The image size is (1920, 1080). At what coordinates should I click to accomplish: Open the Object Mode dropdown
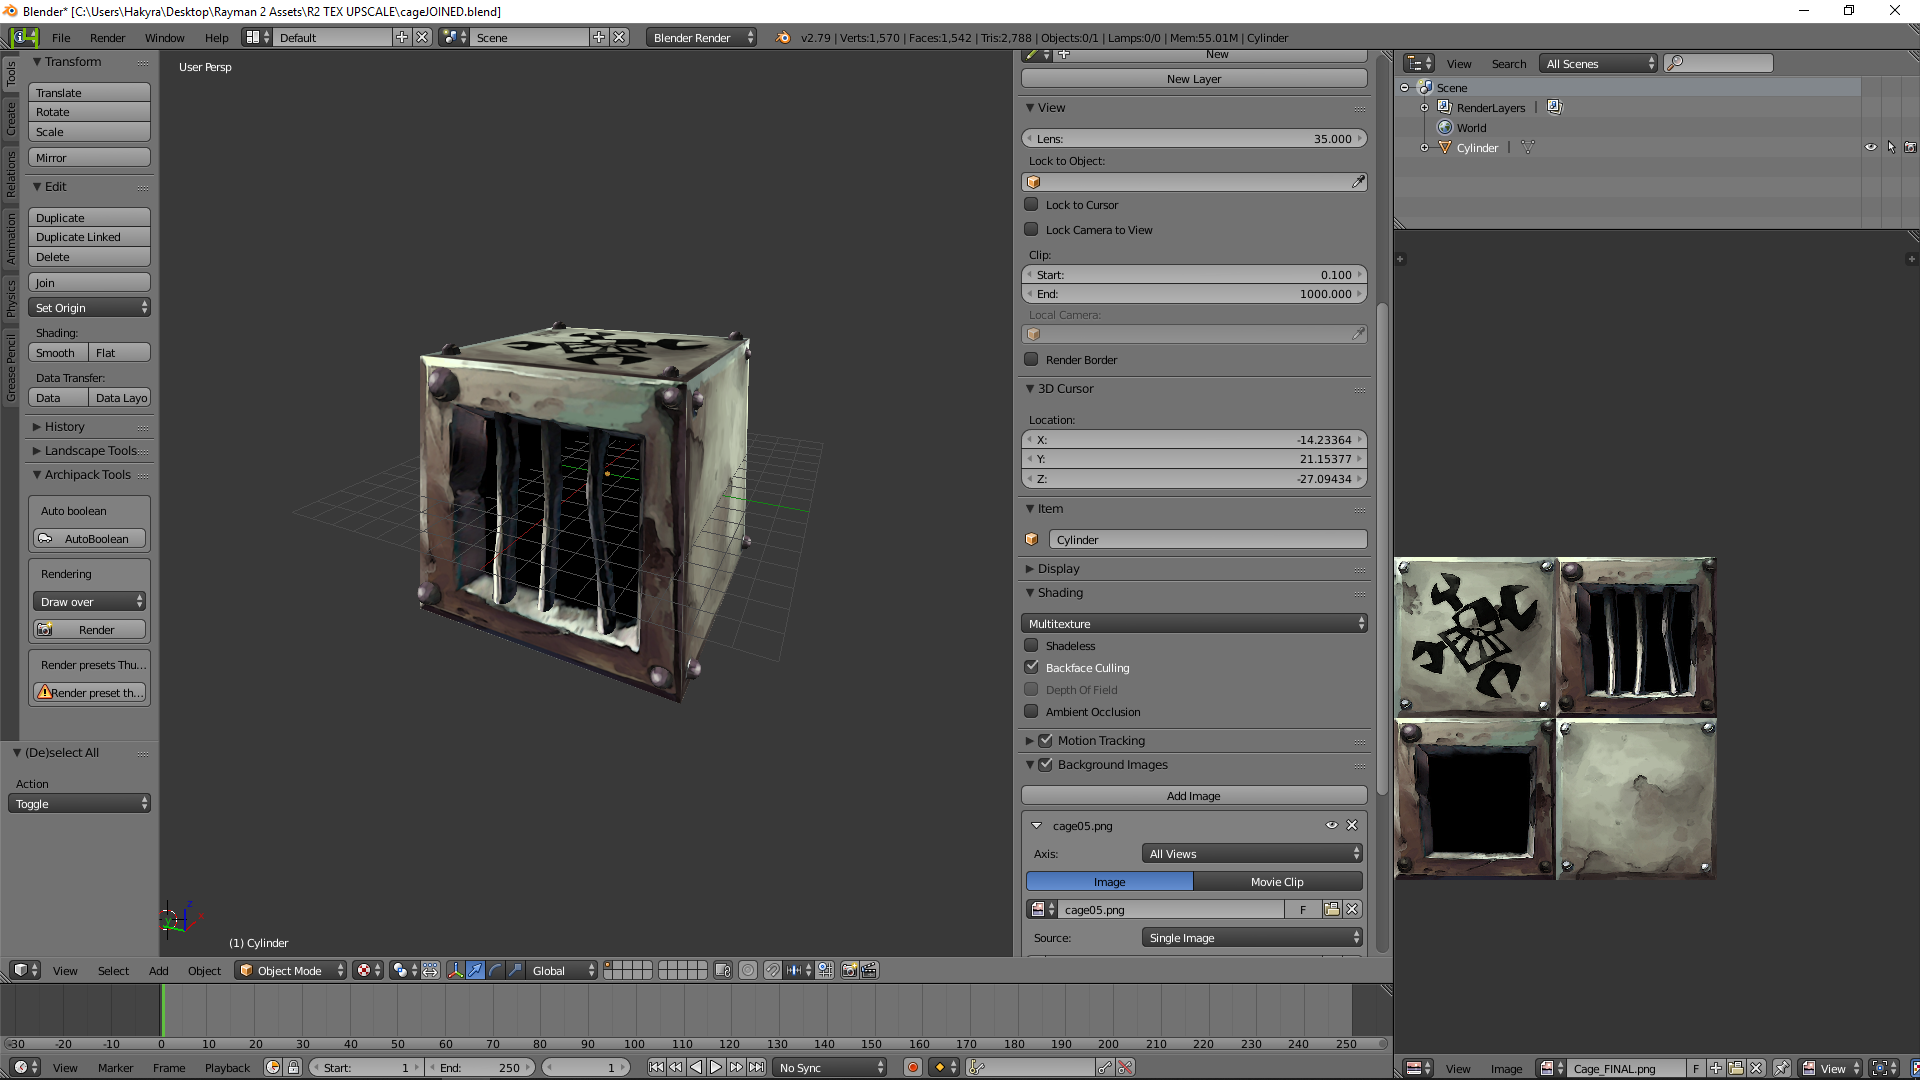[x=291, y=971]
